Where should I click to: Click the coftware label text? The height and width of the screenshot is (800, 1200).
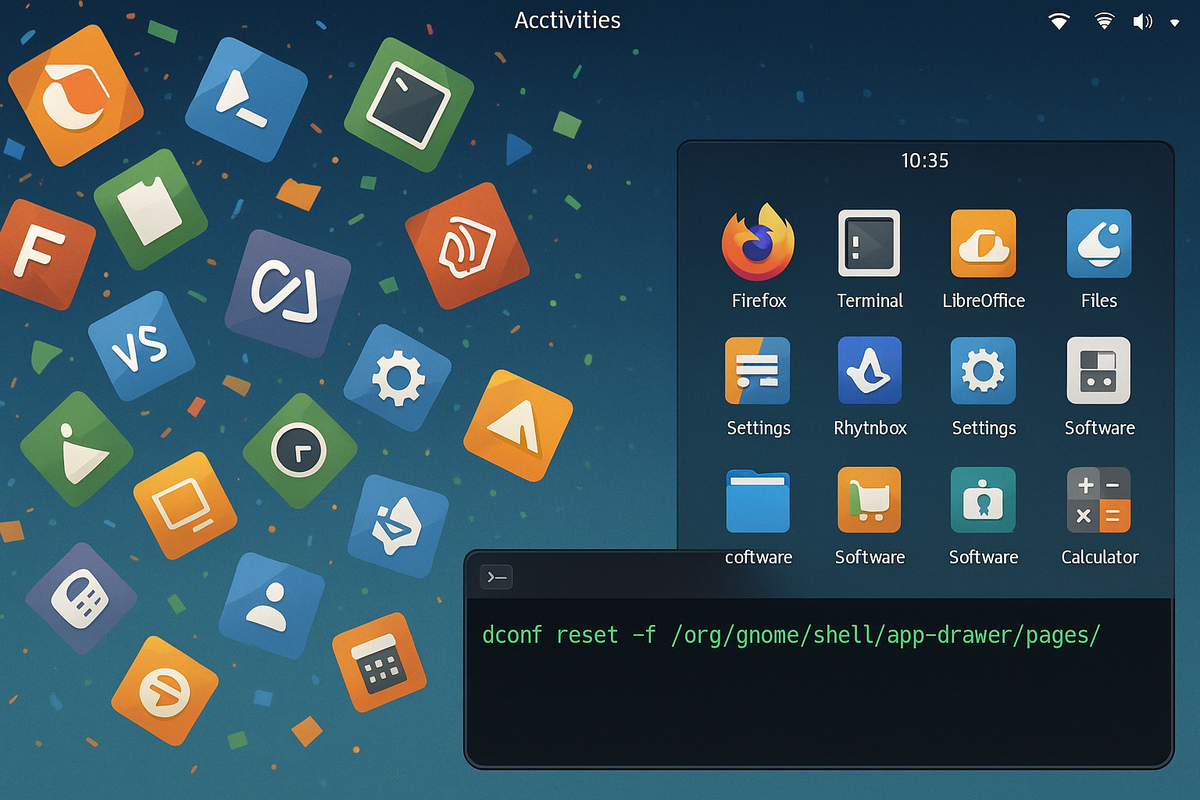pos(758,557)
